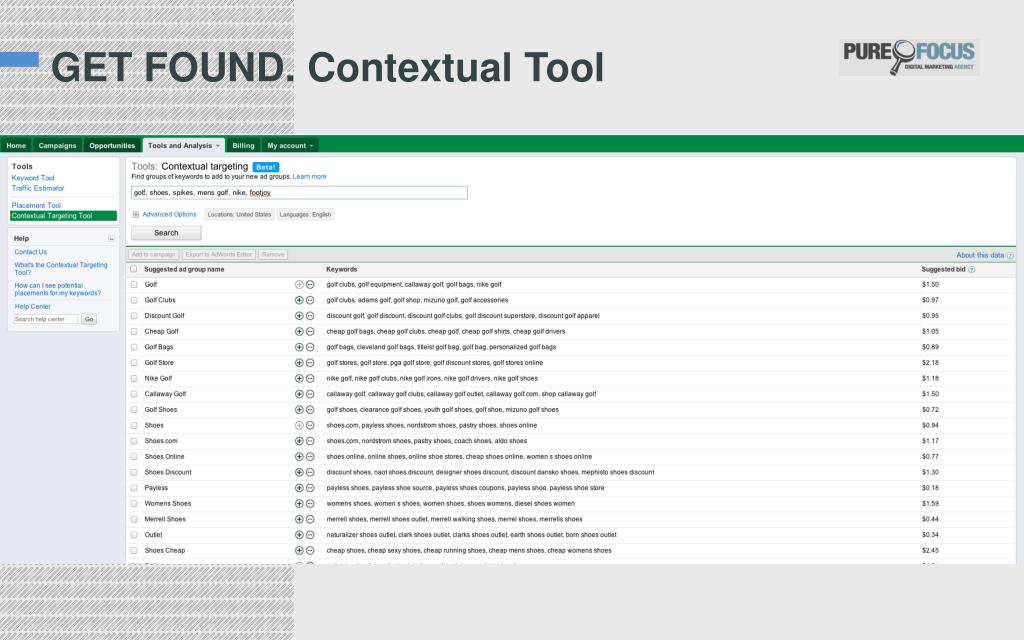The width and height of the screenshot is (1024, 640).
Task: Remove the Golf Store group (minus icon)
Action: 310,363
